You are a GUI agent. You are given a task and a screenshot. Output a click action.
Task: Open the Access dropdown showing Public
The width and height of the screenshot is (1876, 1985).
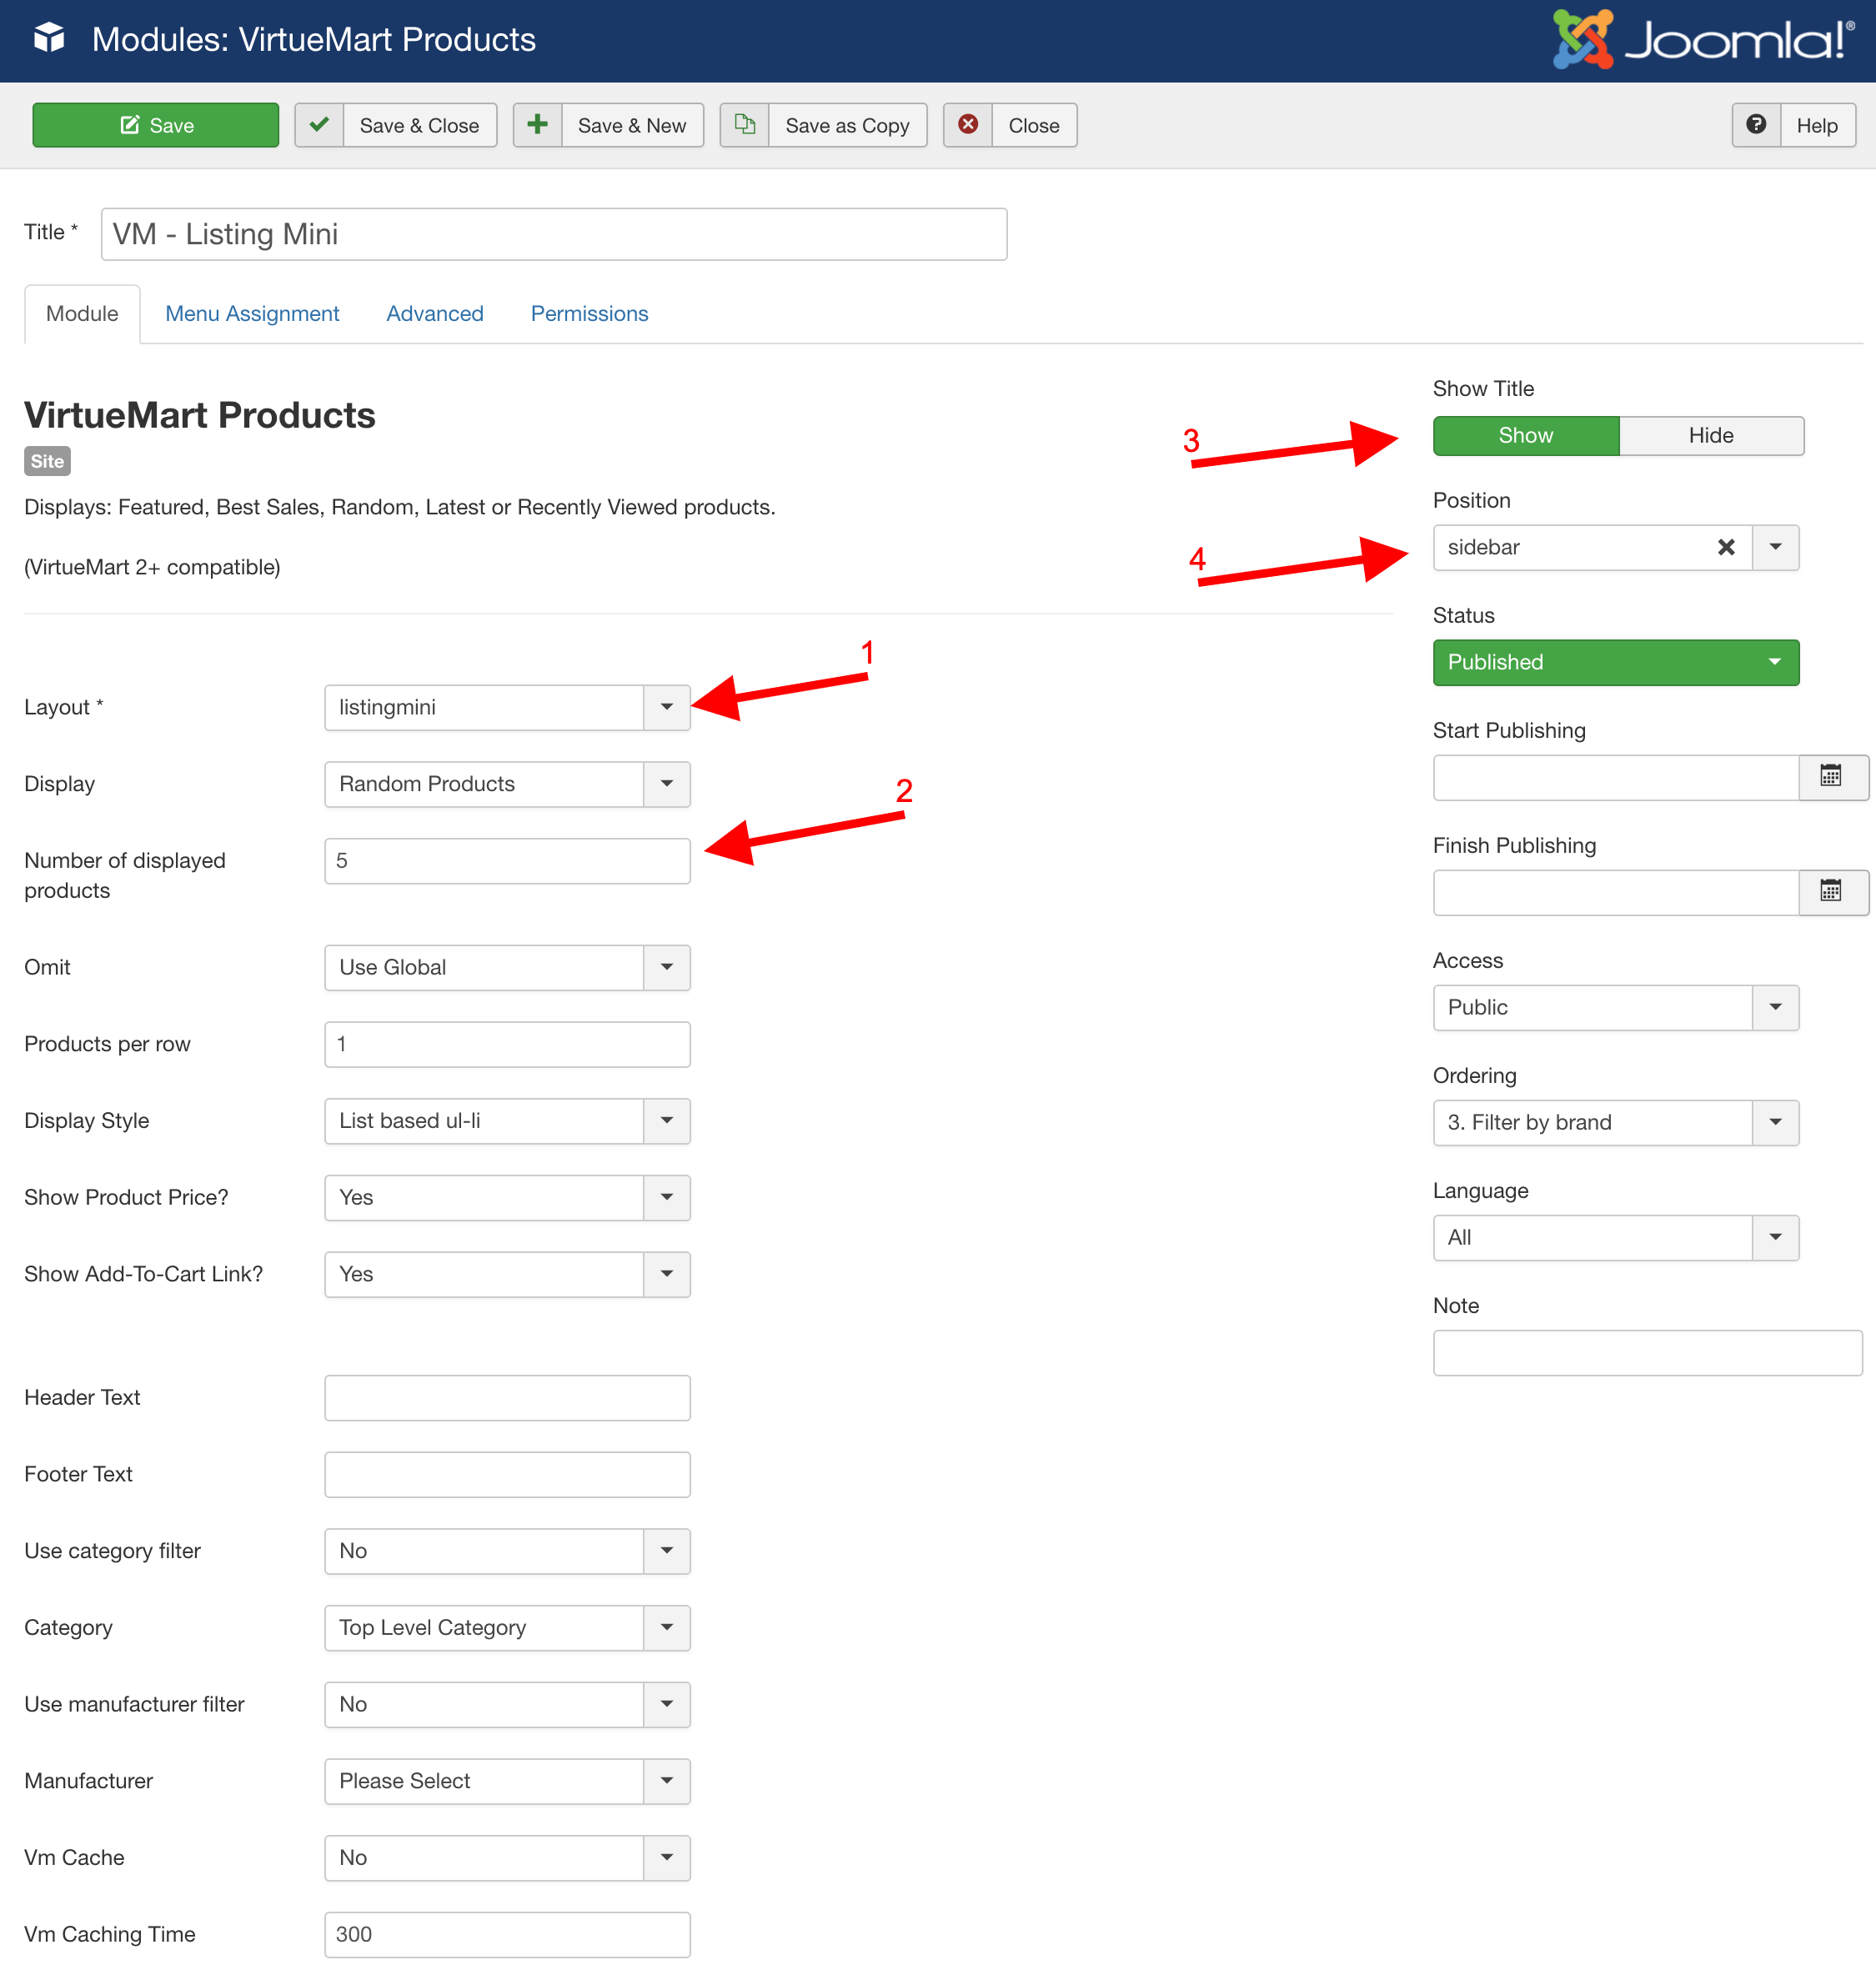click(x=1615, y=1007)
